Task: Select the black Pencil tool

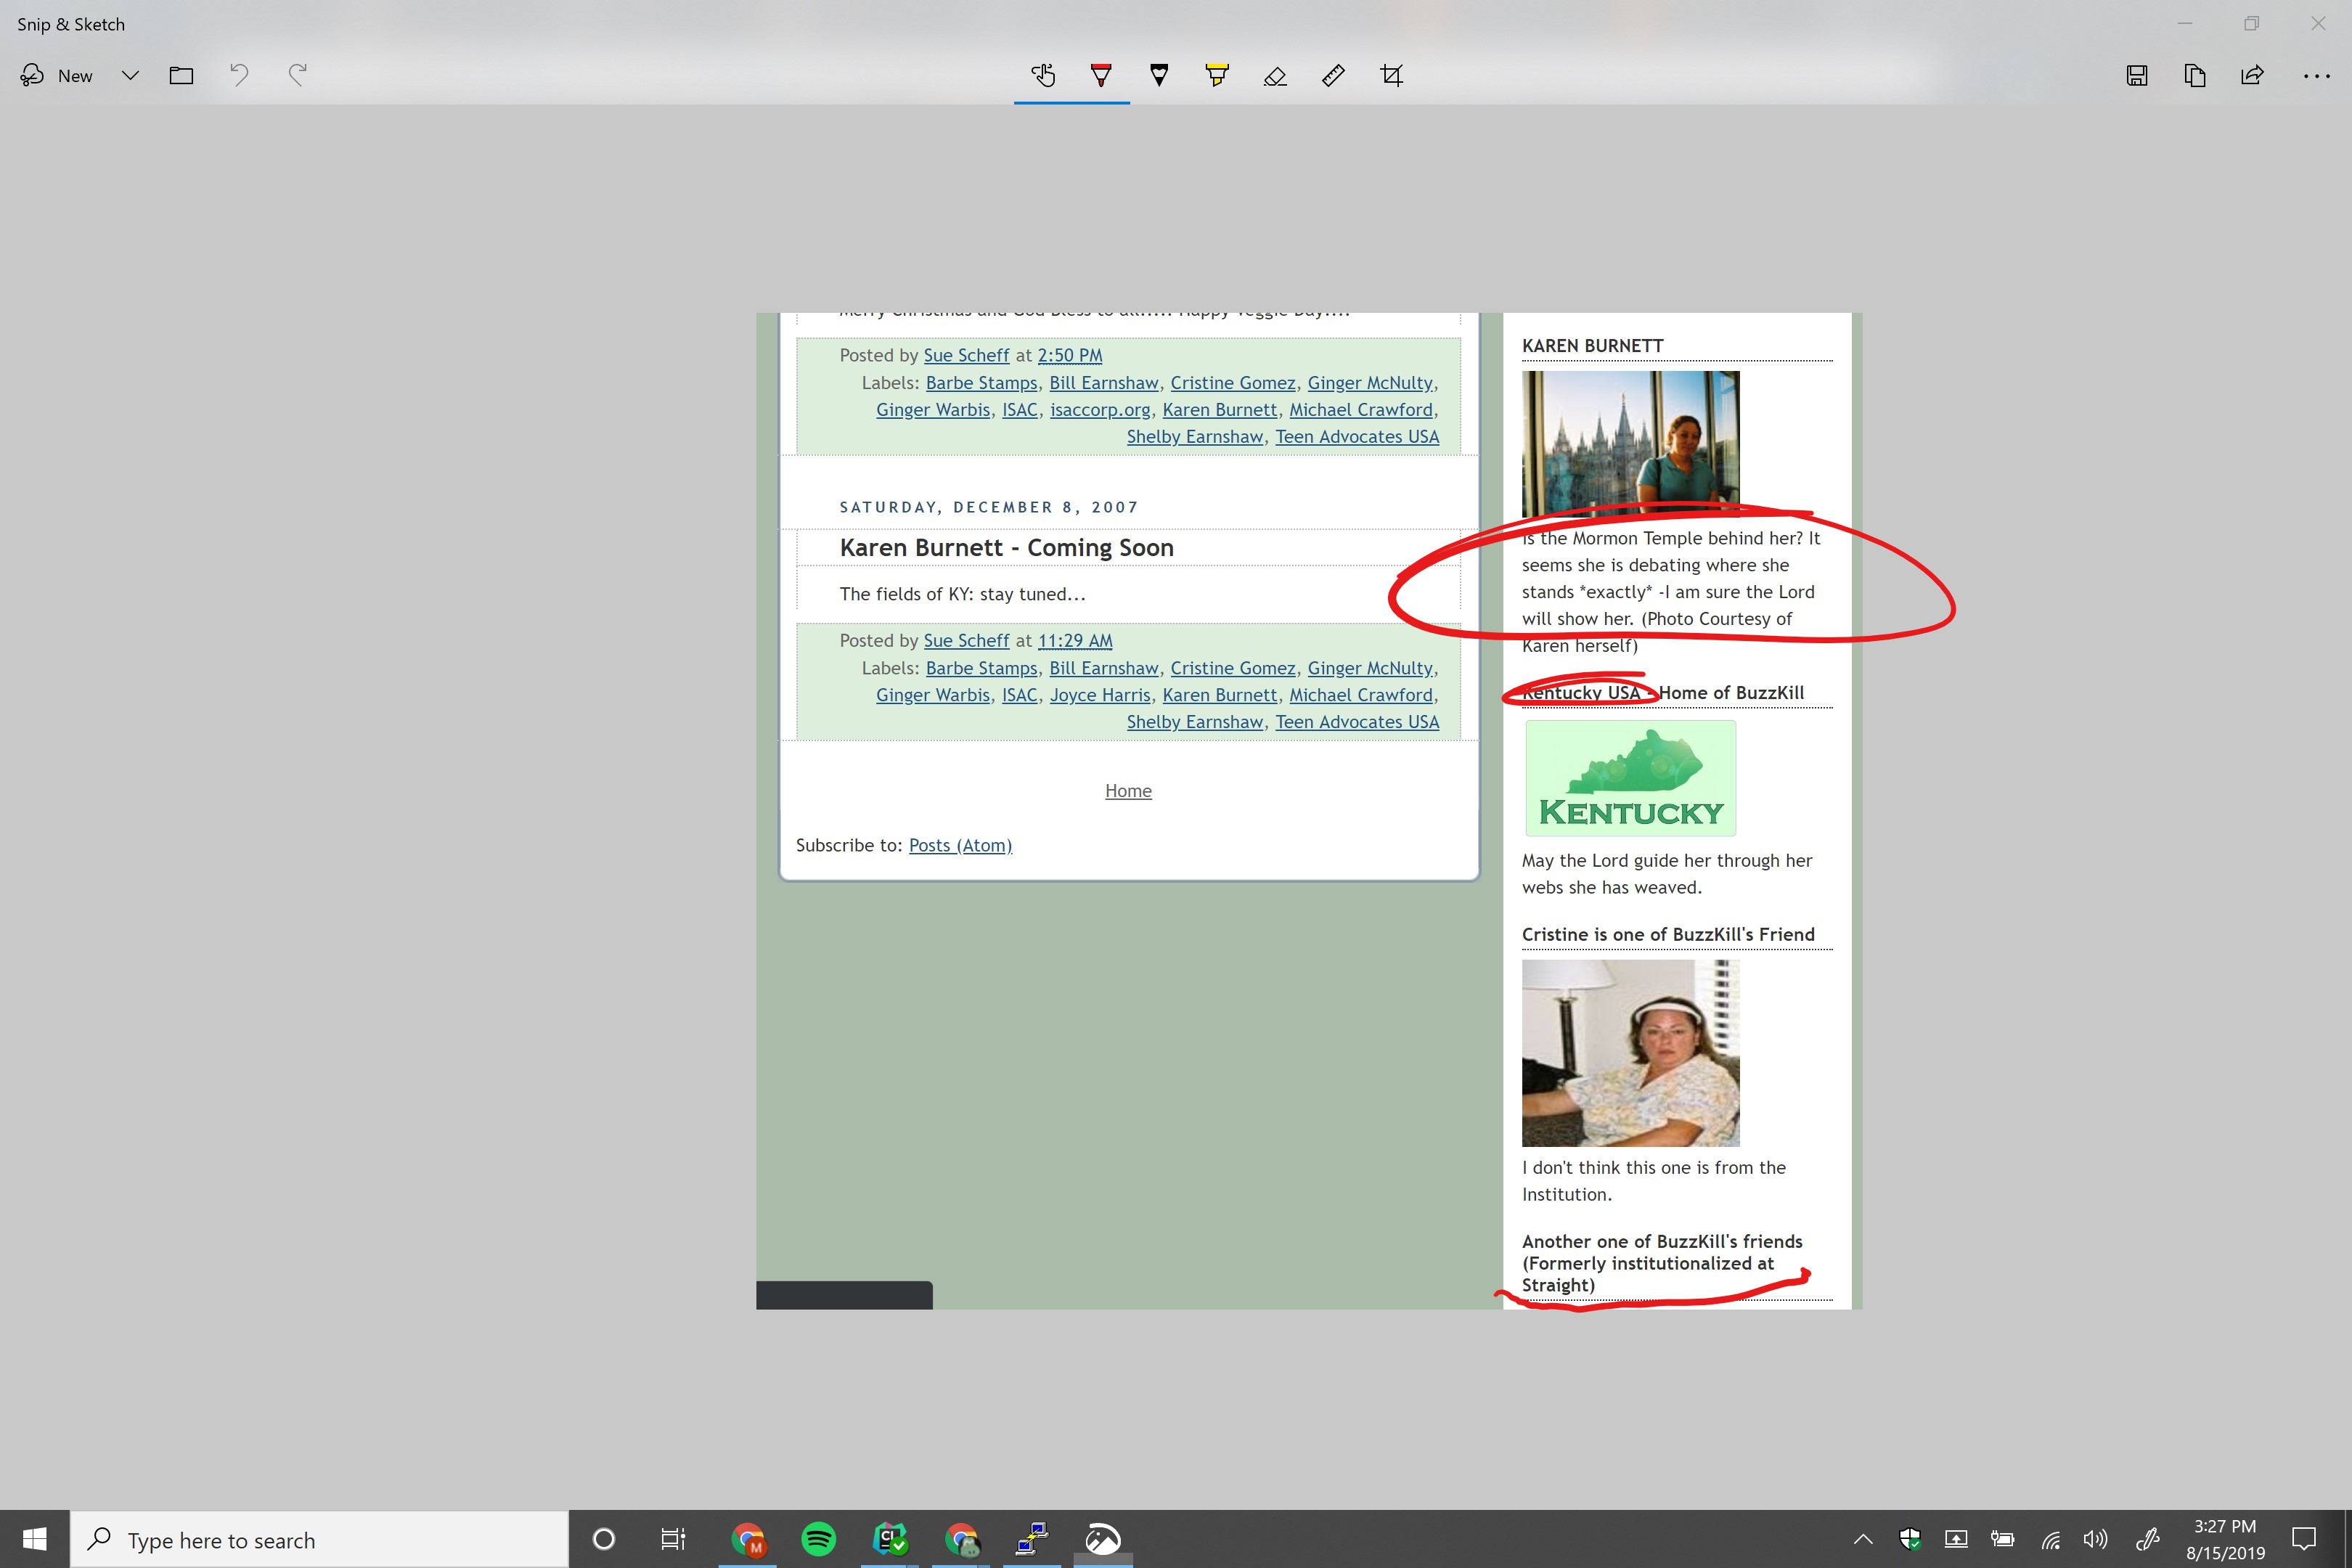Action: pos(1159,75)
